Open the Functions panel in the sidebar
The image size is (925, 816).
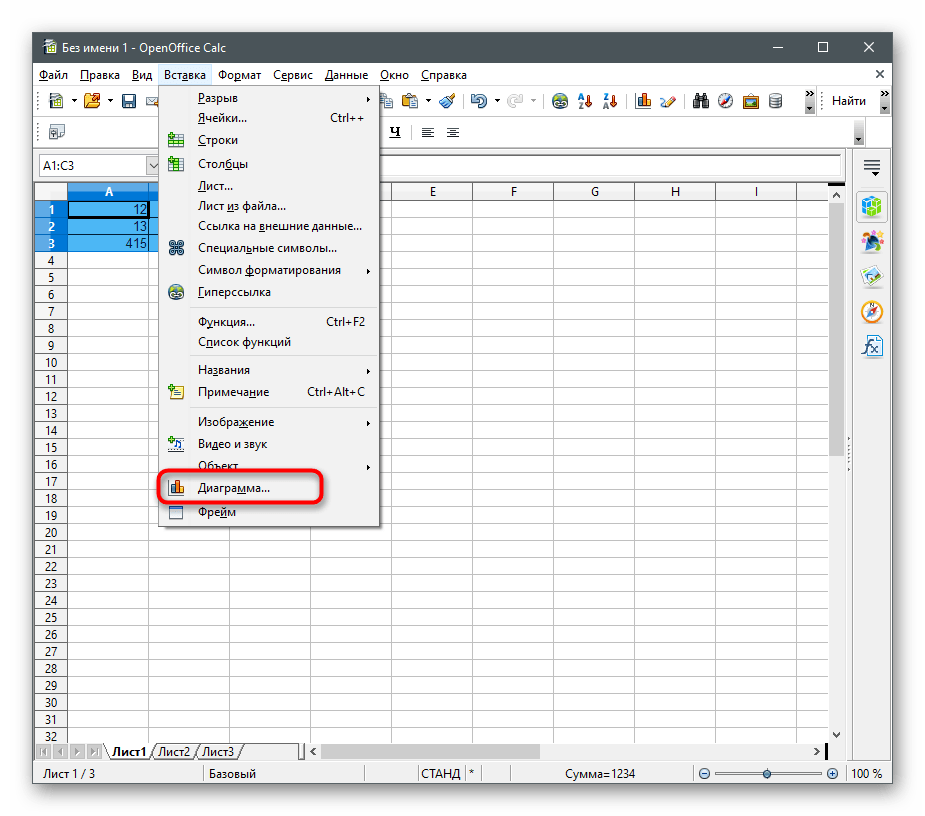(872, 347)
